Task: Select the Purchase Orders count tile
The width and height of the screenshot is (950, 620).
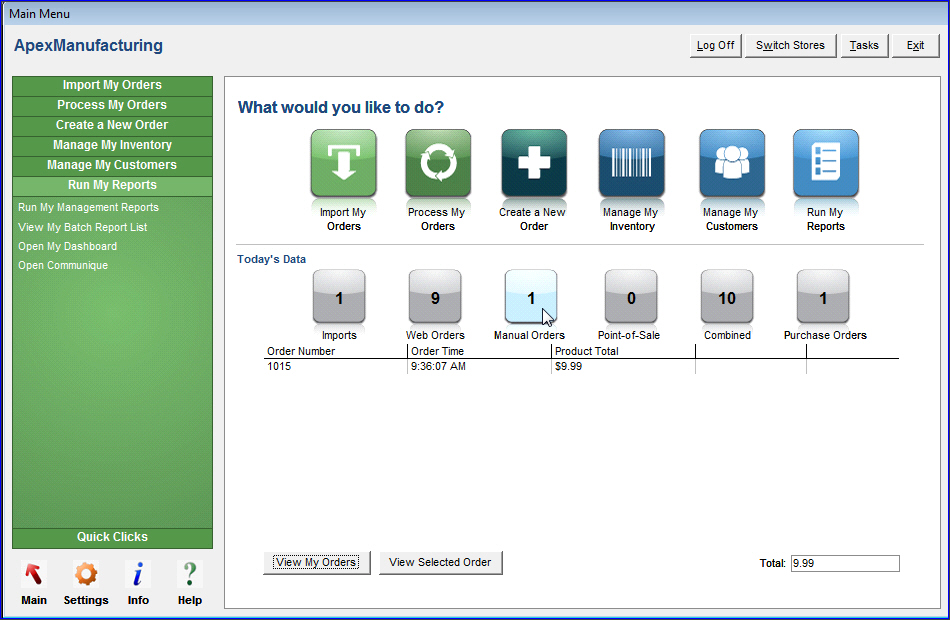Action: click(823, 297)
